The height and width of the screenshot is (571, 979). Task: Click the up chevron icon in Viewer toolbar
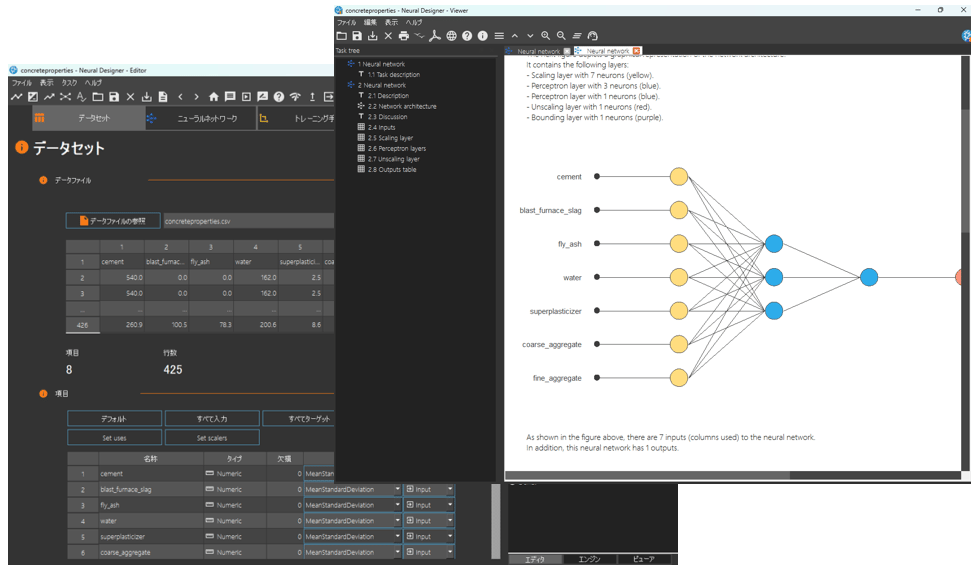coord(514,36)
